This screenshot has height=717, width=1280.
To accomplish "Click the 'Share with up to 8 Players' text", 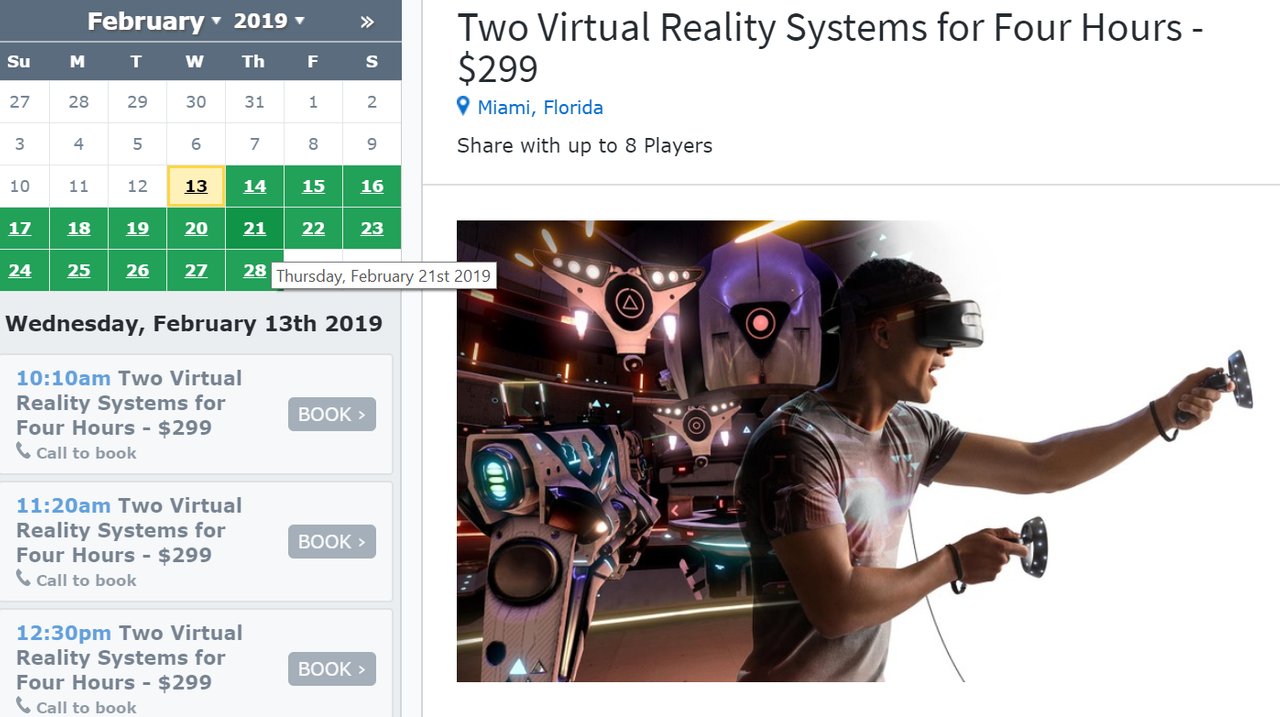I will click(x=585, y=146).
